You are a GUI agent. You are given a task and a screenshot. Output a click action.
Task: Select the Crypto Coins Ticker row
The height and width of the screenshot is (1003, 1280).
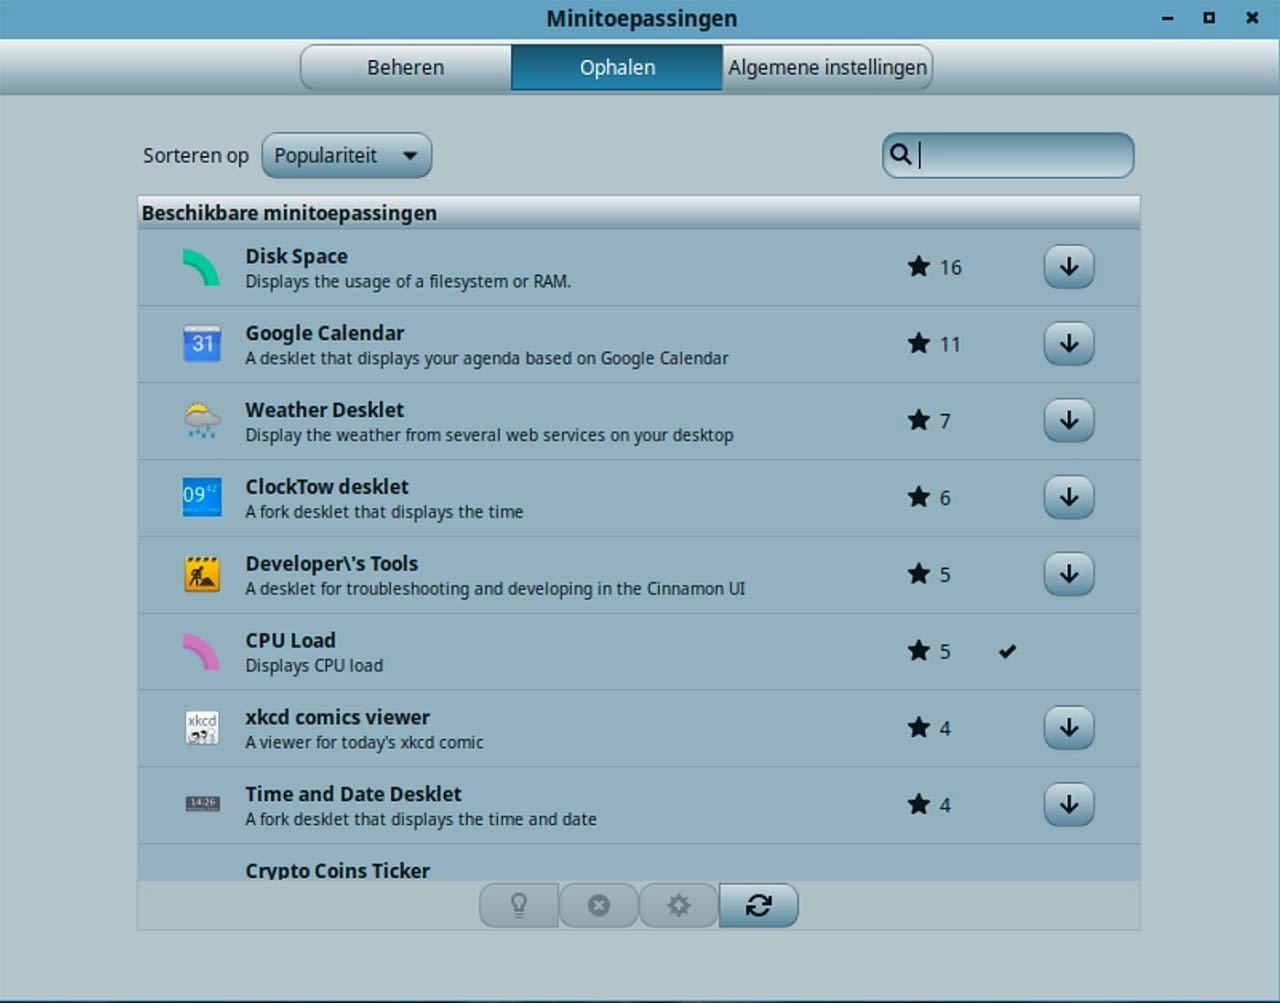pyautogui.click(x=638, y=863)
